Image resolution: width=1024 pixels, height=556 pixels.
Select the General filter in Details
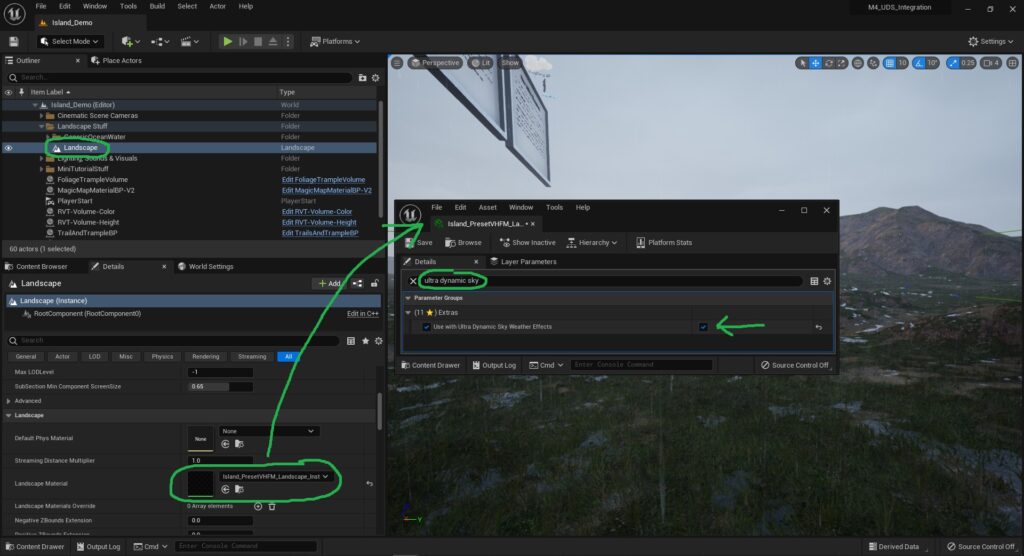[25, 357]
